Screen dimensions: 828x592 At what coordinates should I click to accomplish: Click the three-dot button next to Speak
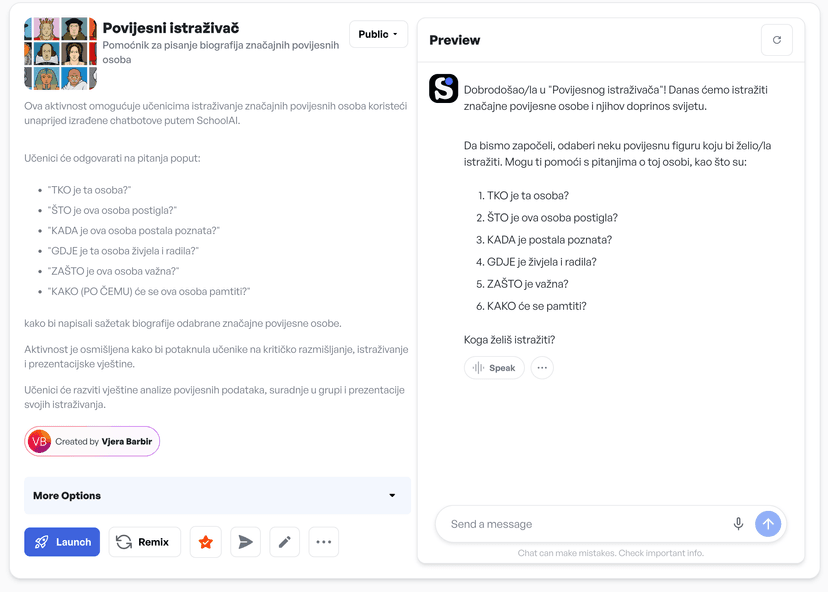[542, 368]
